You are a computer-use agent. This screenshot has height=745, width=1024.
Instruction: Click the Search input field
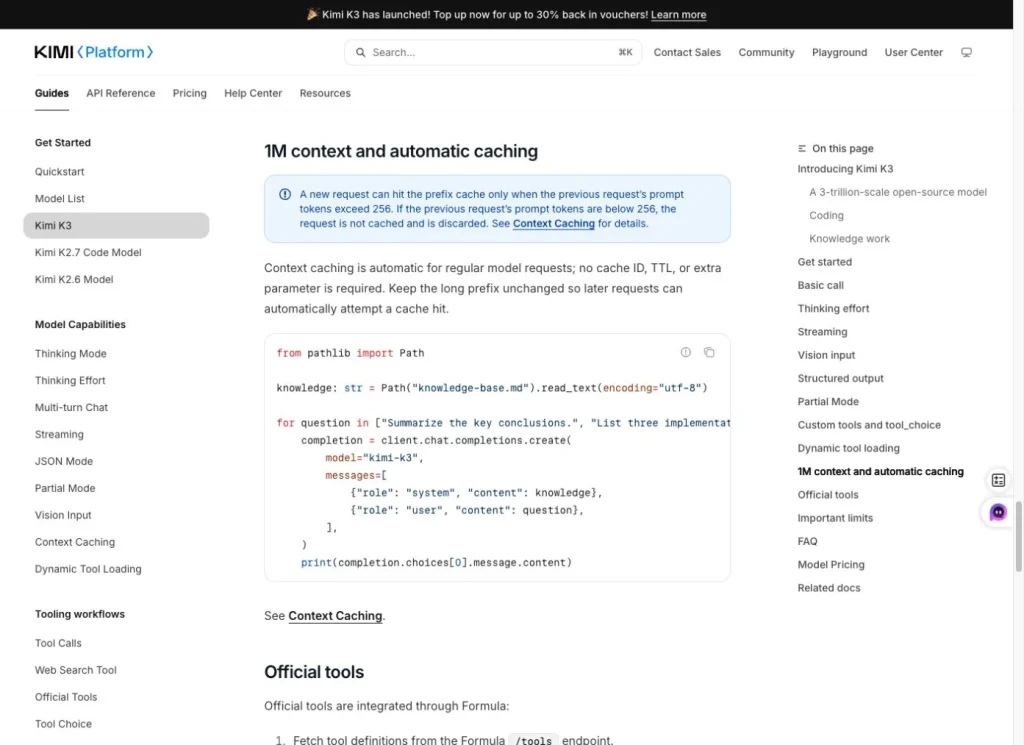click(x=492, y=52)
